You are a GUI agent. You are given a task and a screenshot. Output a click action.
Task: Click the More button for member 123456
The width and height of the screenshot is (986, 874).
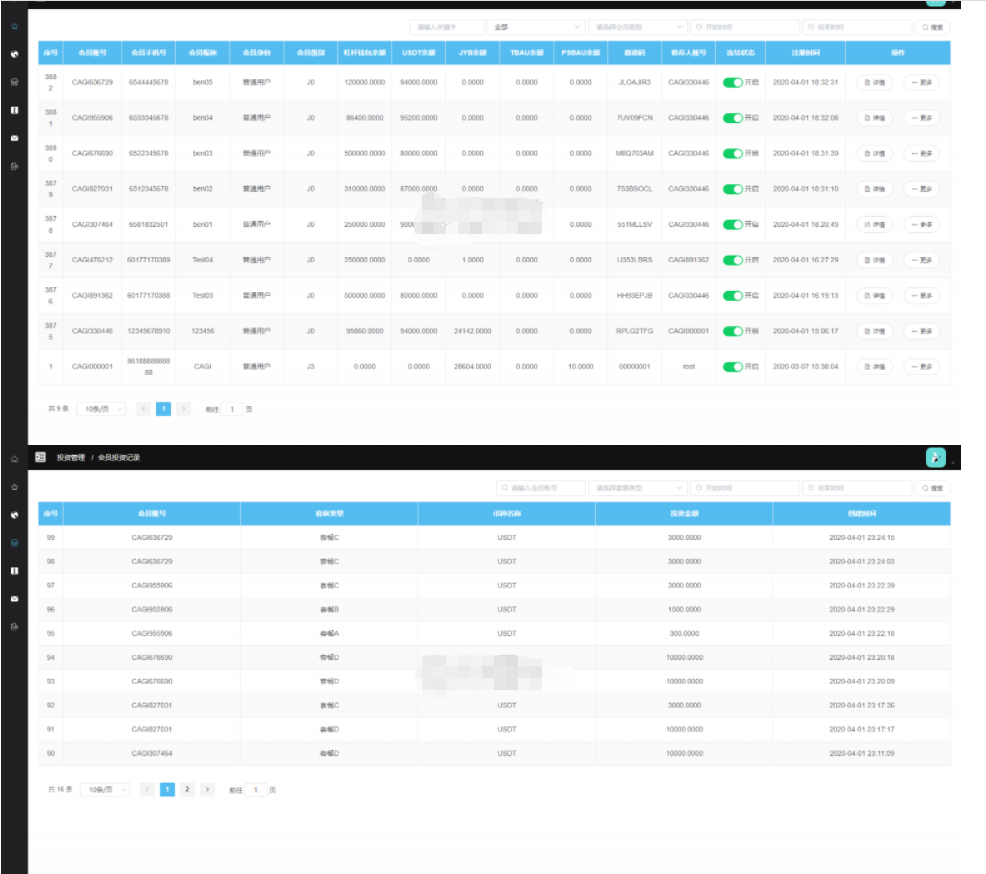pyautogui.click(x=921, y=331)
